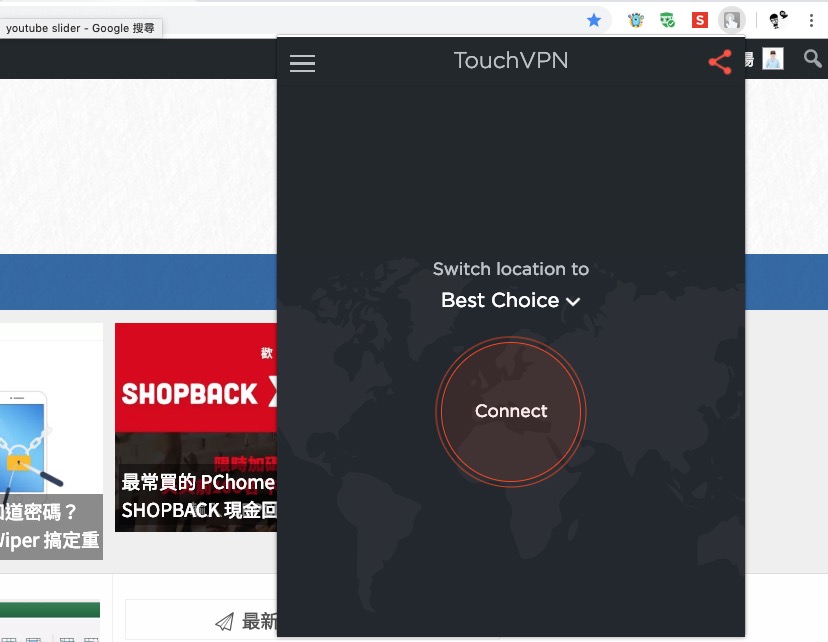This screenshot has height=642, width=828.
Task: Click the 'Switch location to' label
Action: pos(511,269)
